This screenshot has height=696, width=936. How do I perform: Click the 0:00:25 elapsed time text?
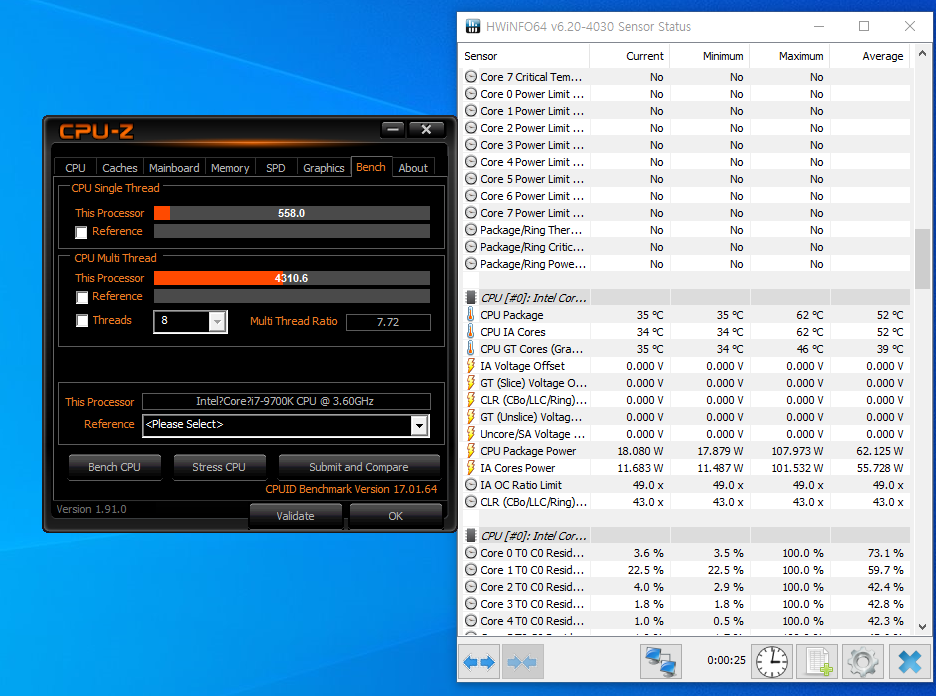coord(726,660)
